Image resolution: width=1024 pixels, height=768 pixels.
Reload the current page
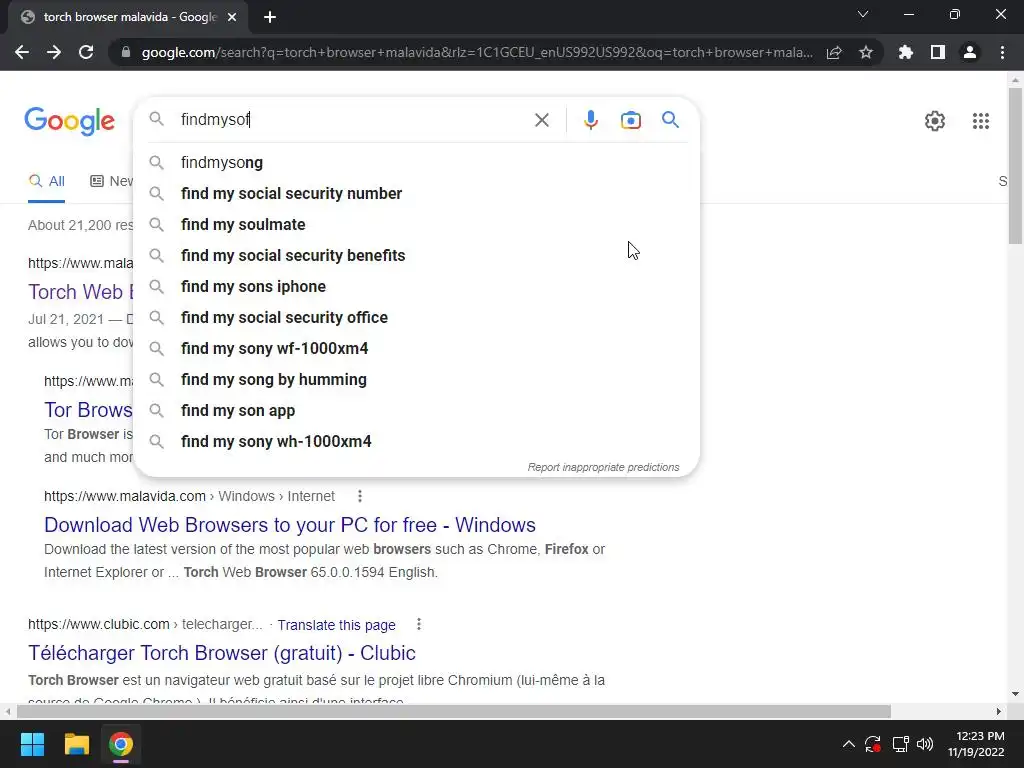(x=86, y=52)
